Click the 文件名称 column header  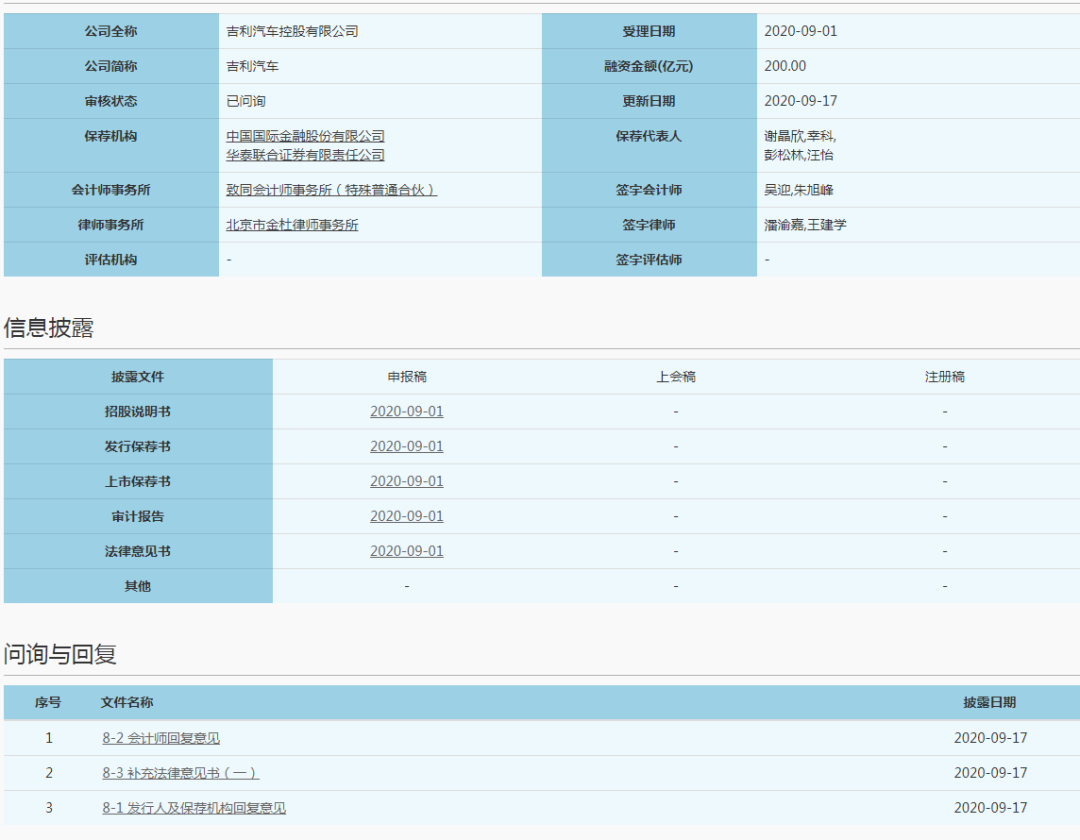tap(127, 703)
